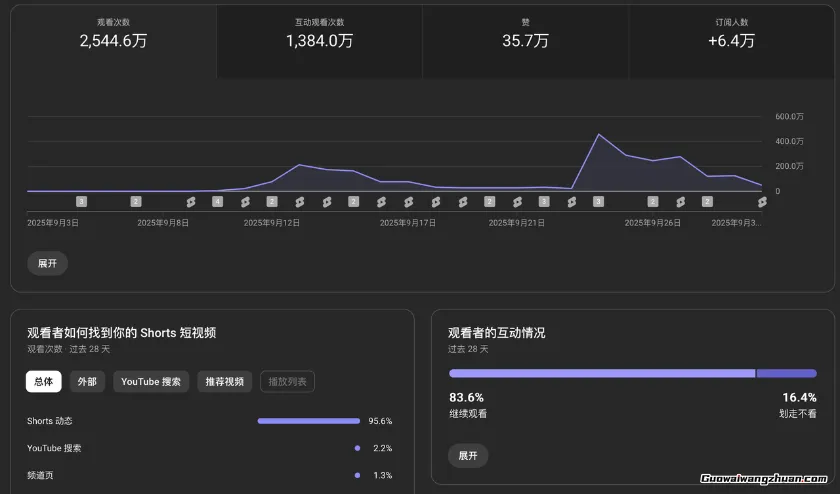
Task: Expand the 观看者的互动情况 card with 展开
Action: pos(468,455)
